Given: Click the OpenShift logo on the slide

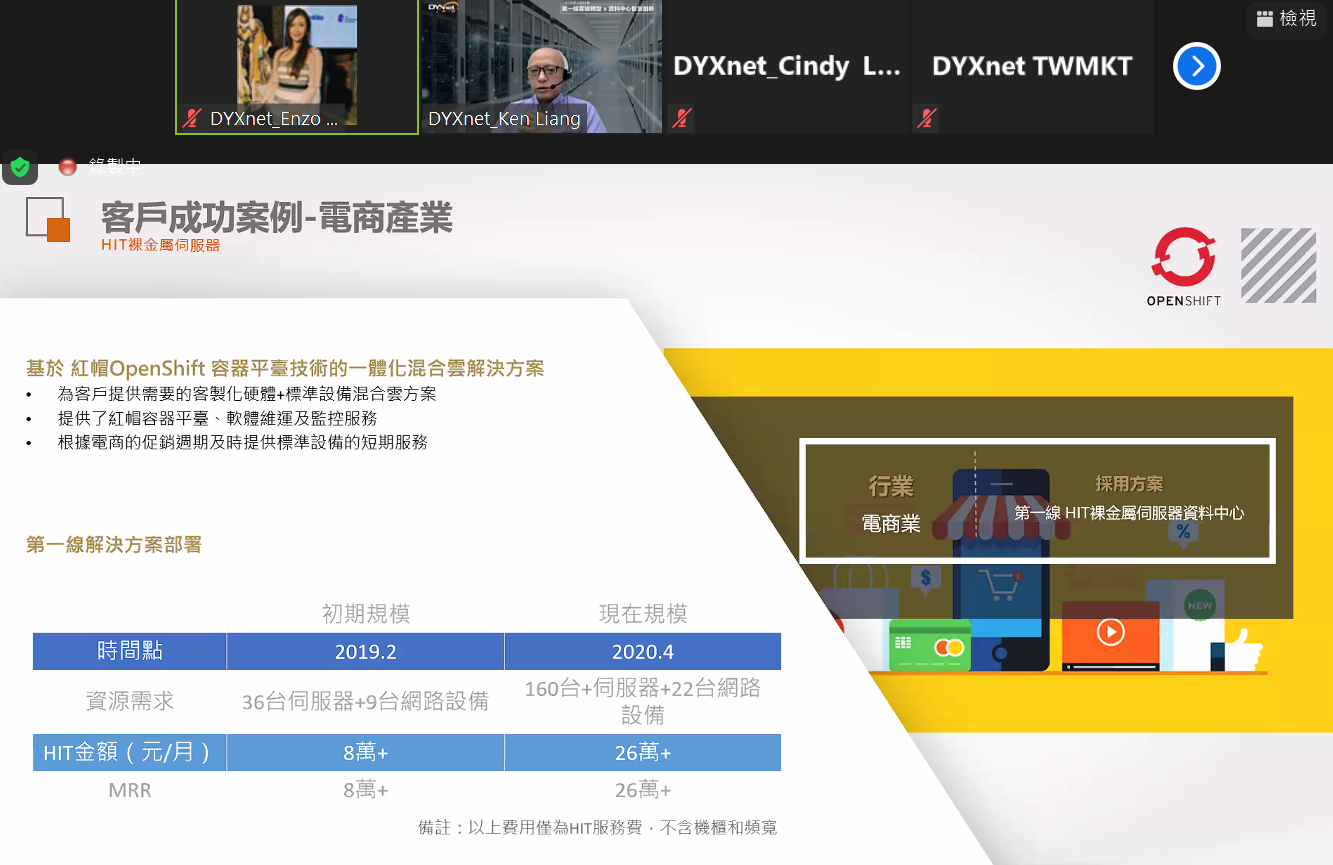Looking at the screenshot, I should (x=1183, y=267).
